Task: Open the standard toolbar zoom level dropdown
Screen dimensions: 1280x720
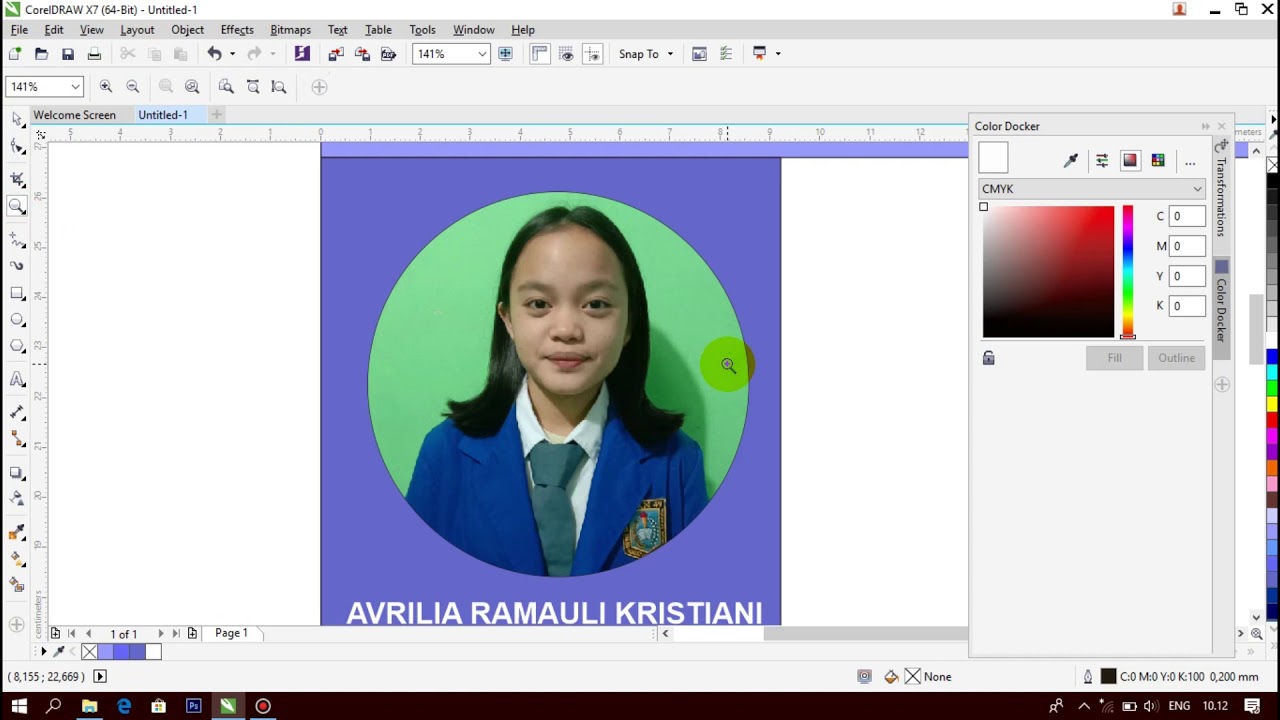Action: tap(481, 54)
